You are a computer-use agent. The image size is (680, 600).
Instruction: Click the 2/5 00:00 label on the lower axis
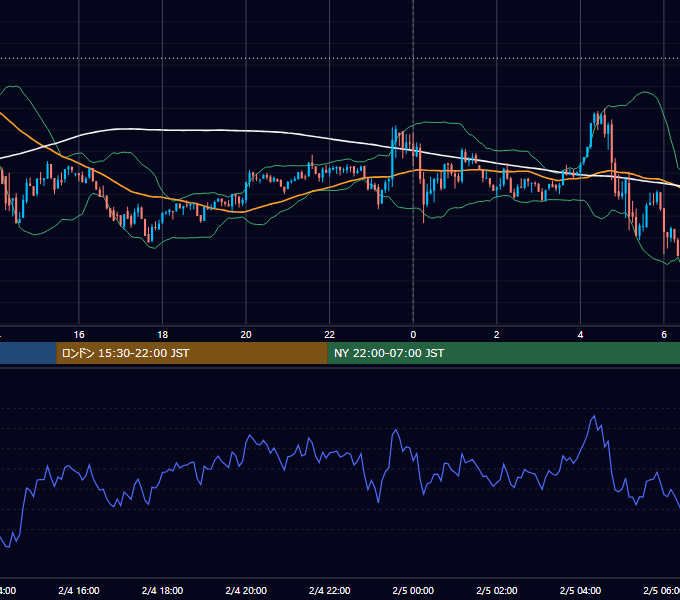413,590
